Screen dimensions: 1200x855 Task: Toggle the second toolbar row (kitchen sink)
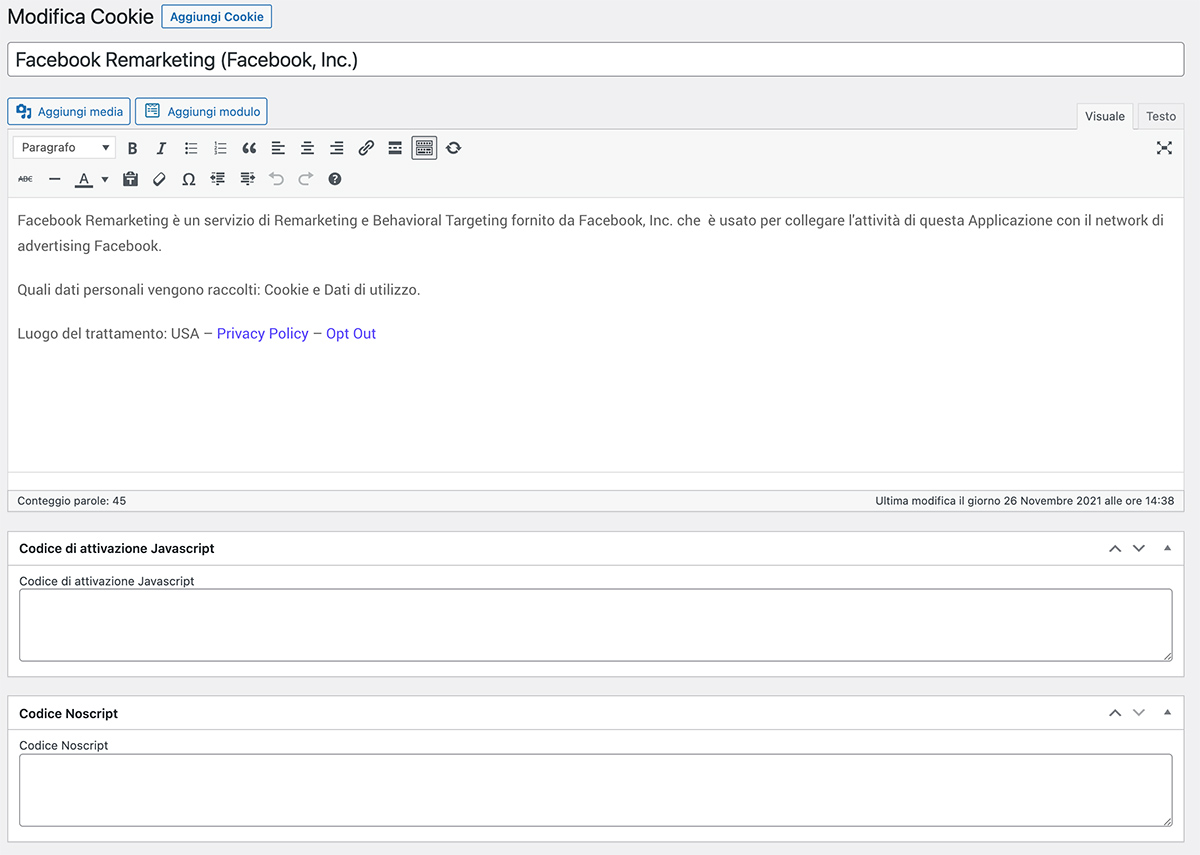coord(424,148)
